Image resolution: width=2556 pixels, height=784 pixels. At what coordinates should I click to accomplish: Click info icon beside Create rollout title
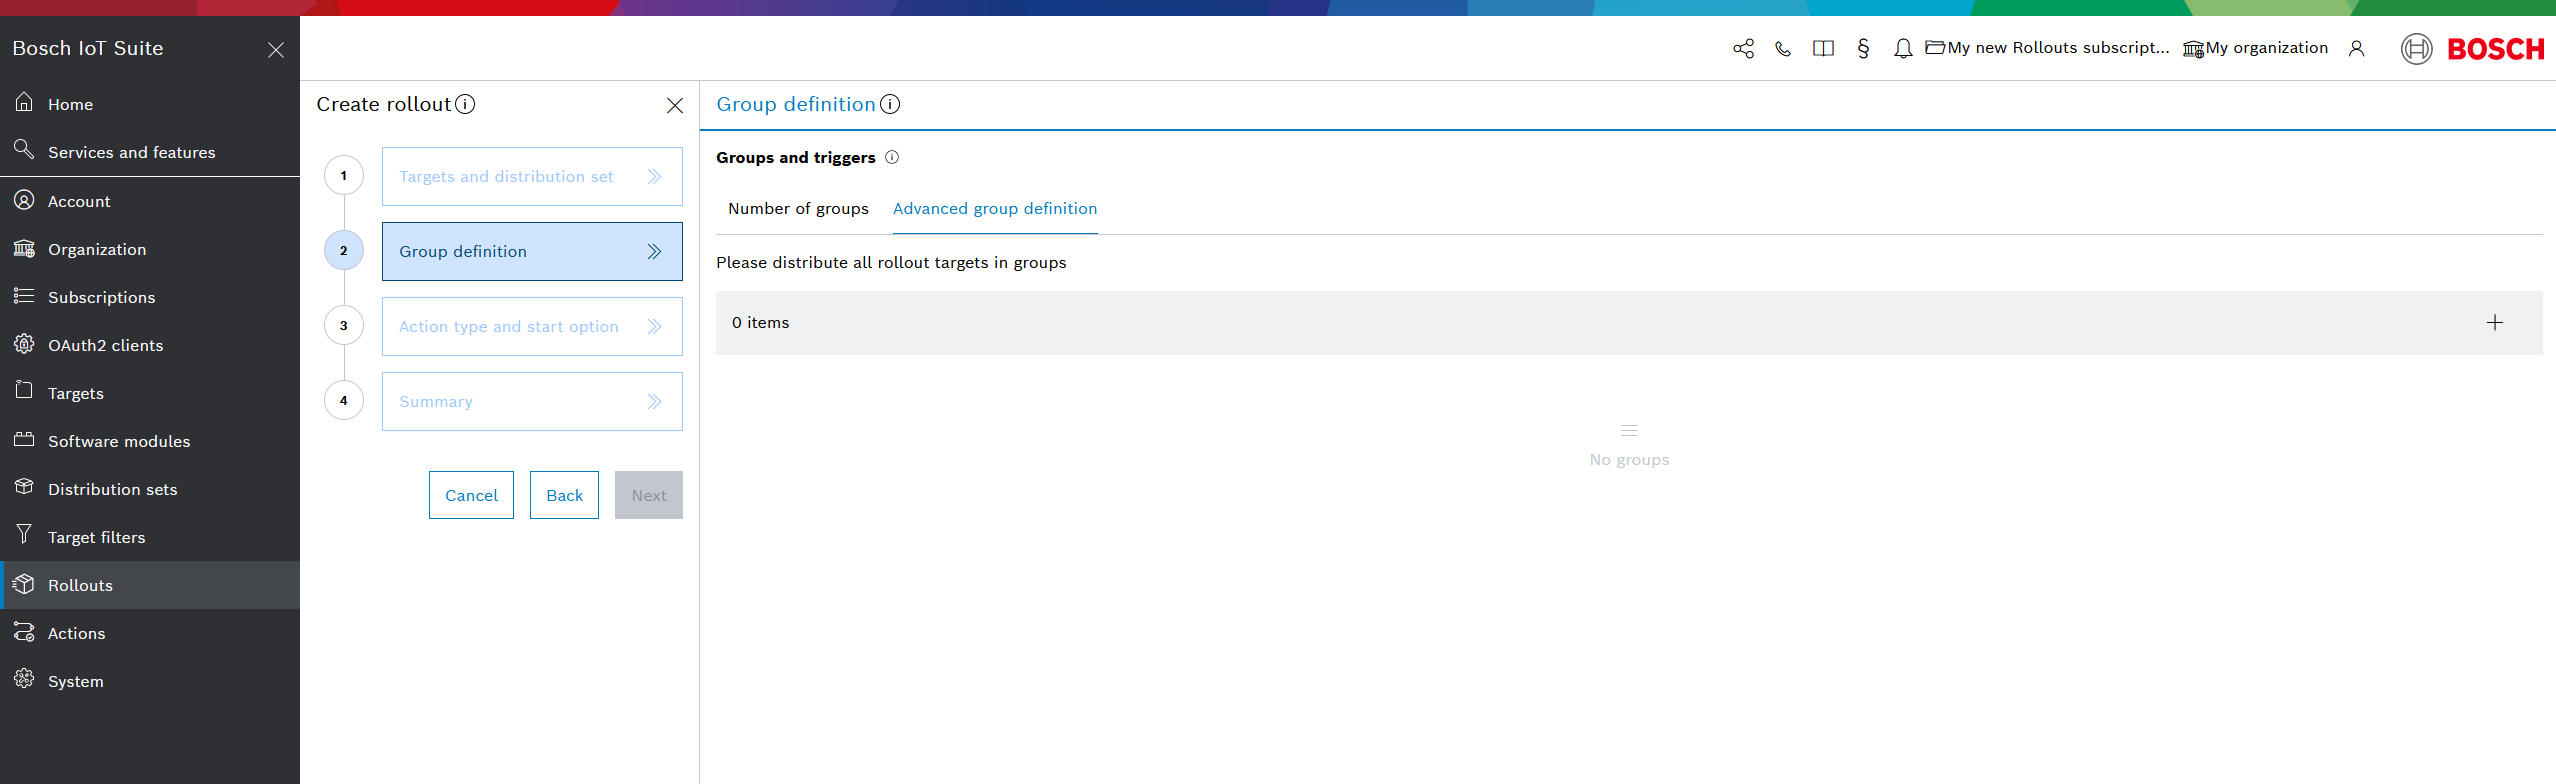click(x=465, y=104)
